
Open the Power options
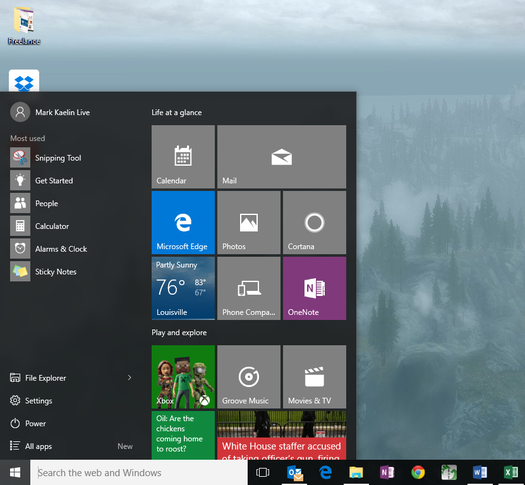tap(28, 423)
